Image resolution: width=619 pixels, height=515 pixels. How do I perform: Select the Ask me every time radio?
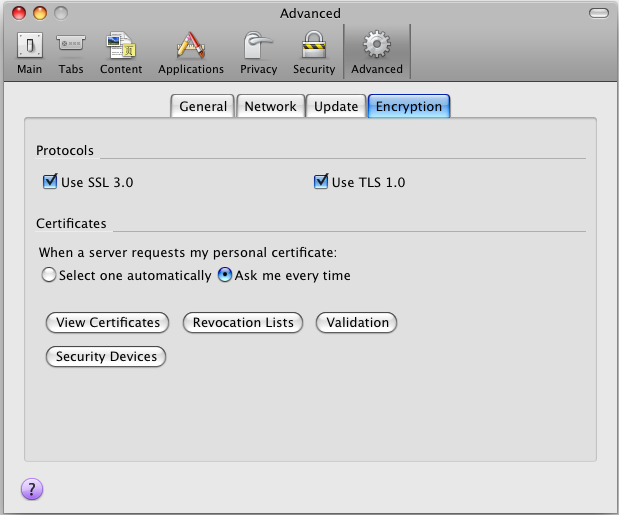coord(225,275)
